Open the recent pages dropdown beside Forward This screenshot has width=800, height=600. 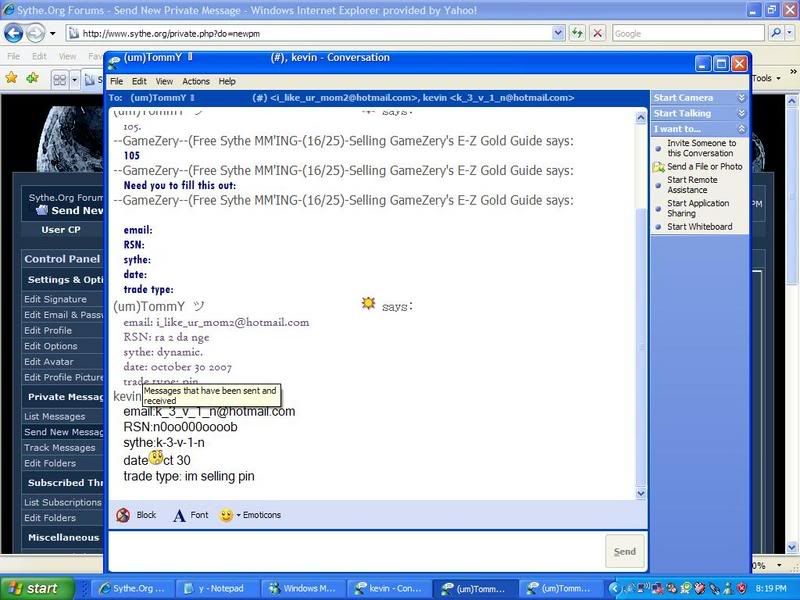(x=53, y=34)
